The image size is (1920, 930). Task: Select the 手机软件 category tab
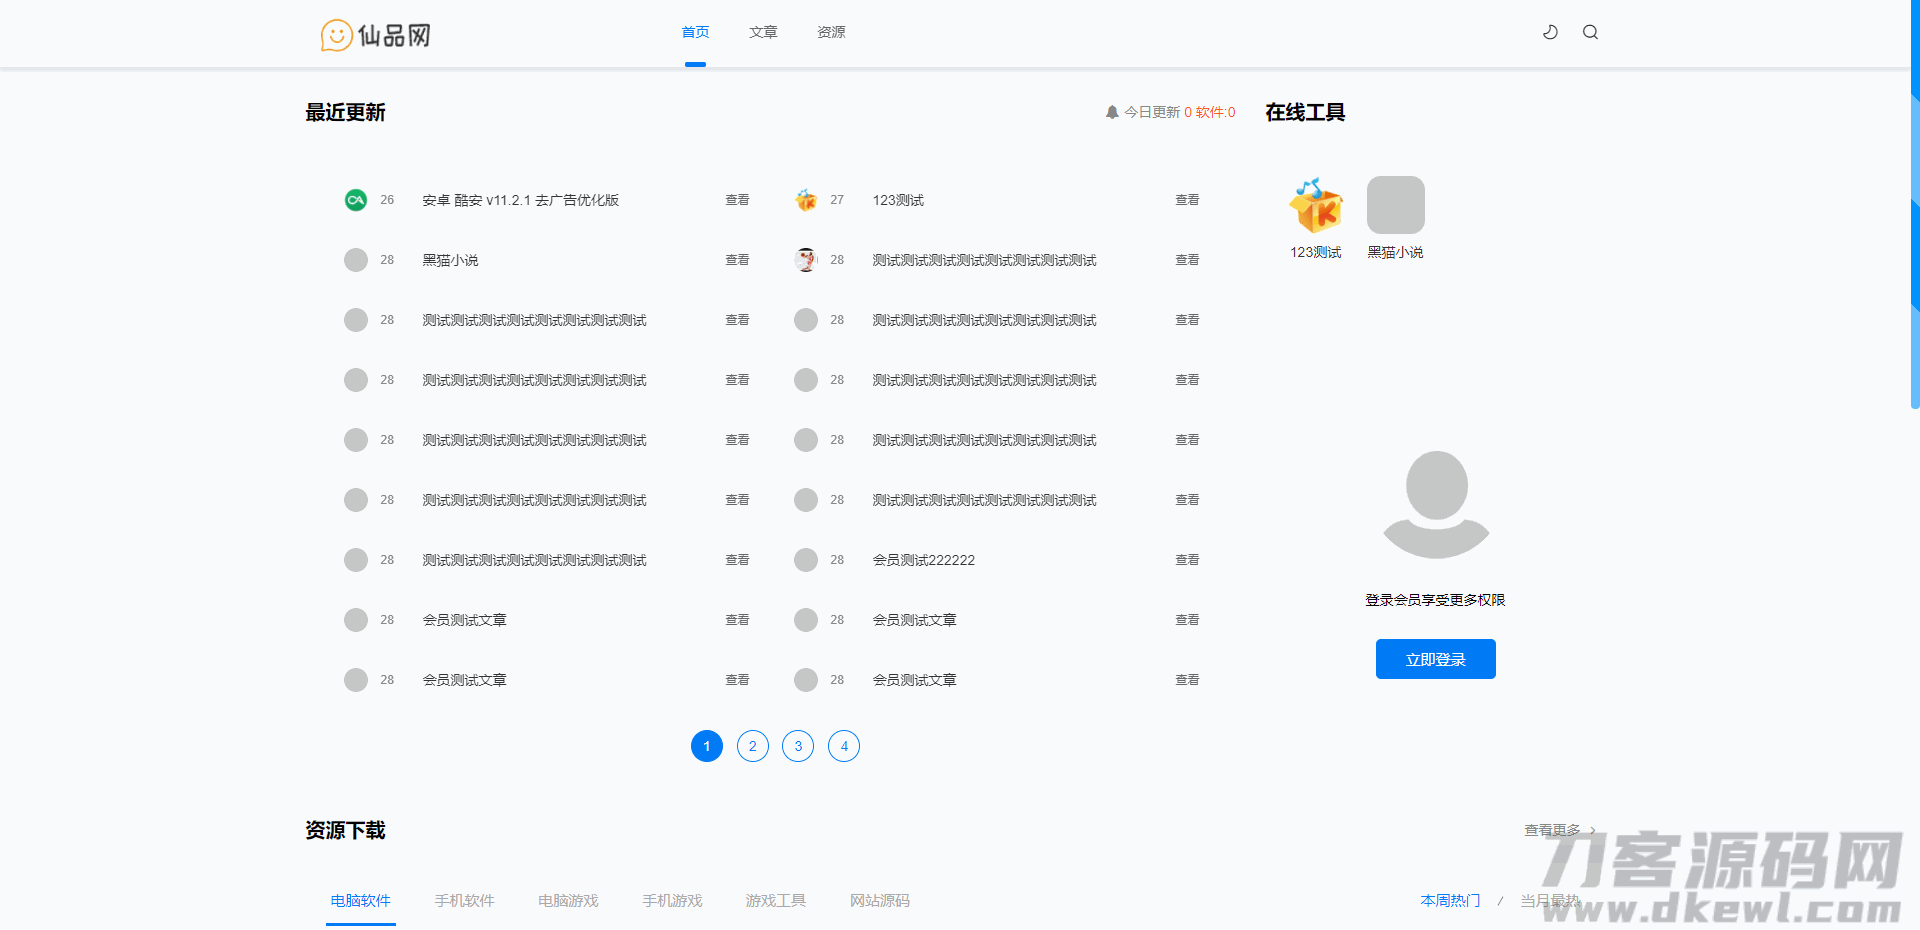click(x=464, y=901)
